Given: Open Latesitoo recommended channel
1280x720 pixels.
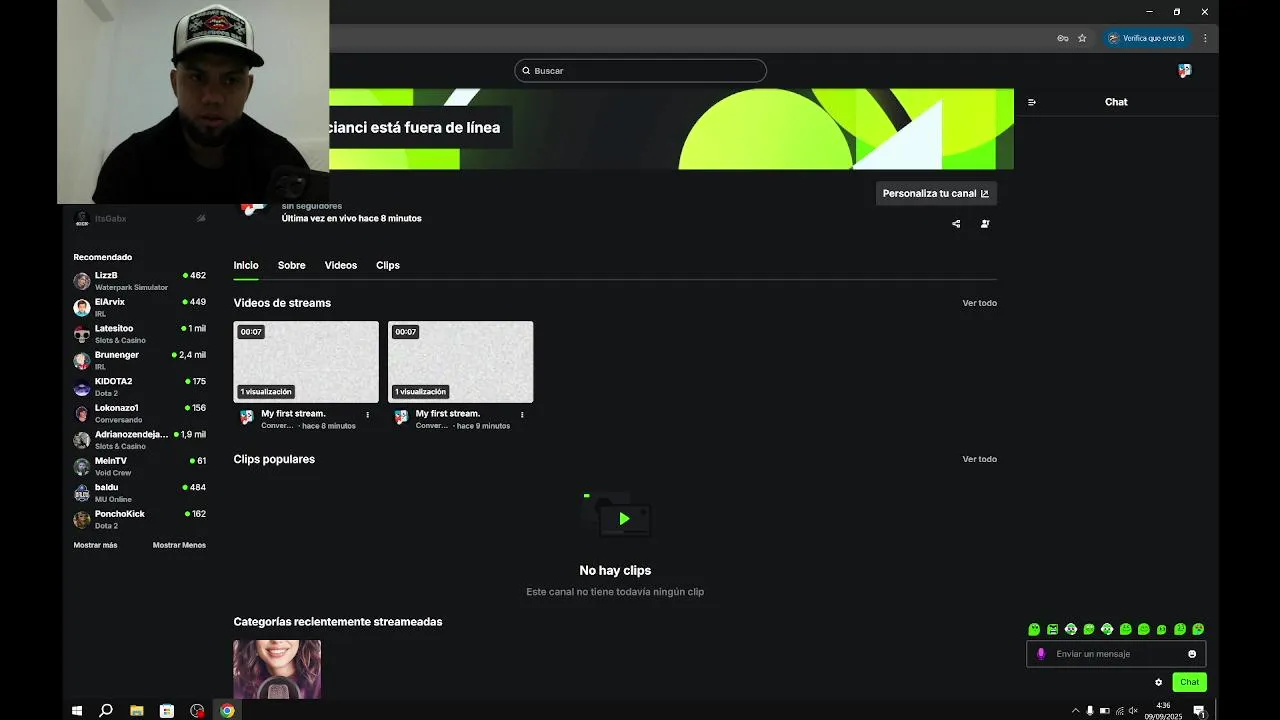Looking at the screenshot, I should coord(140,334).
